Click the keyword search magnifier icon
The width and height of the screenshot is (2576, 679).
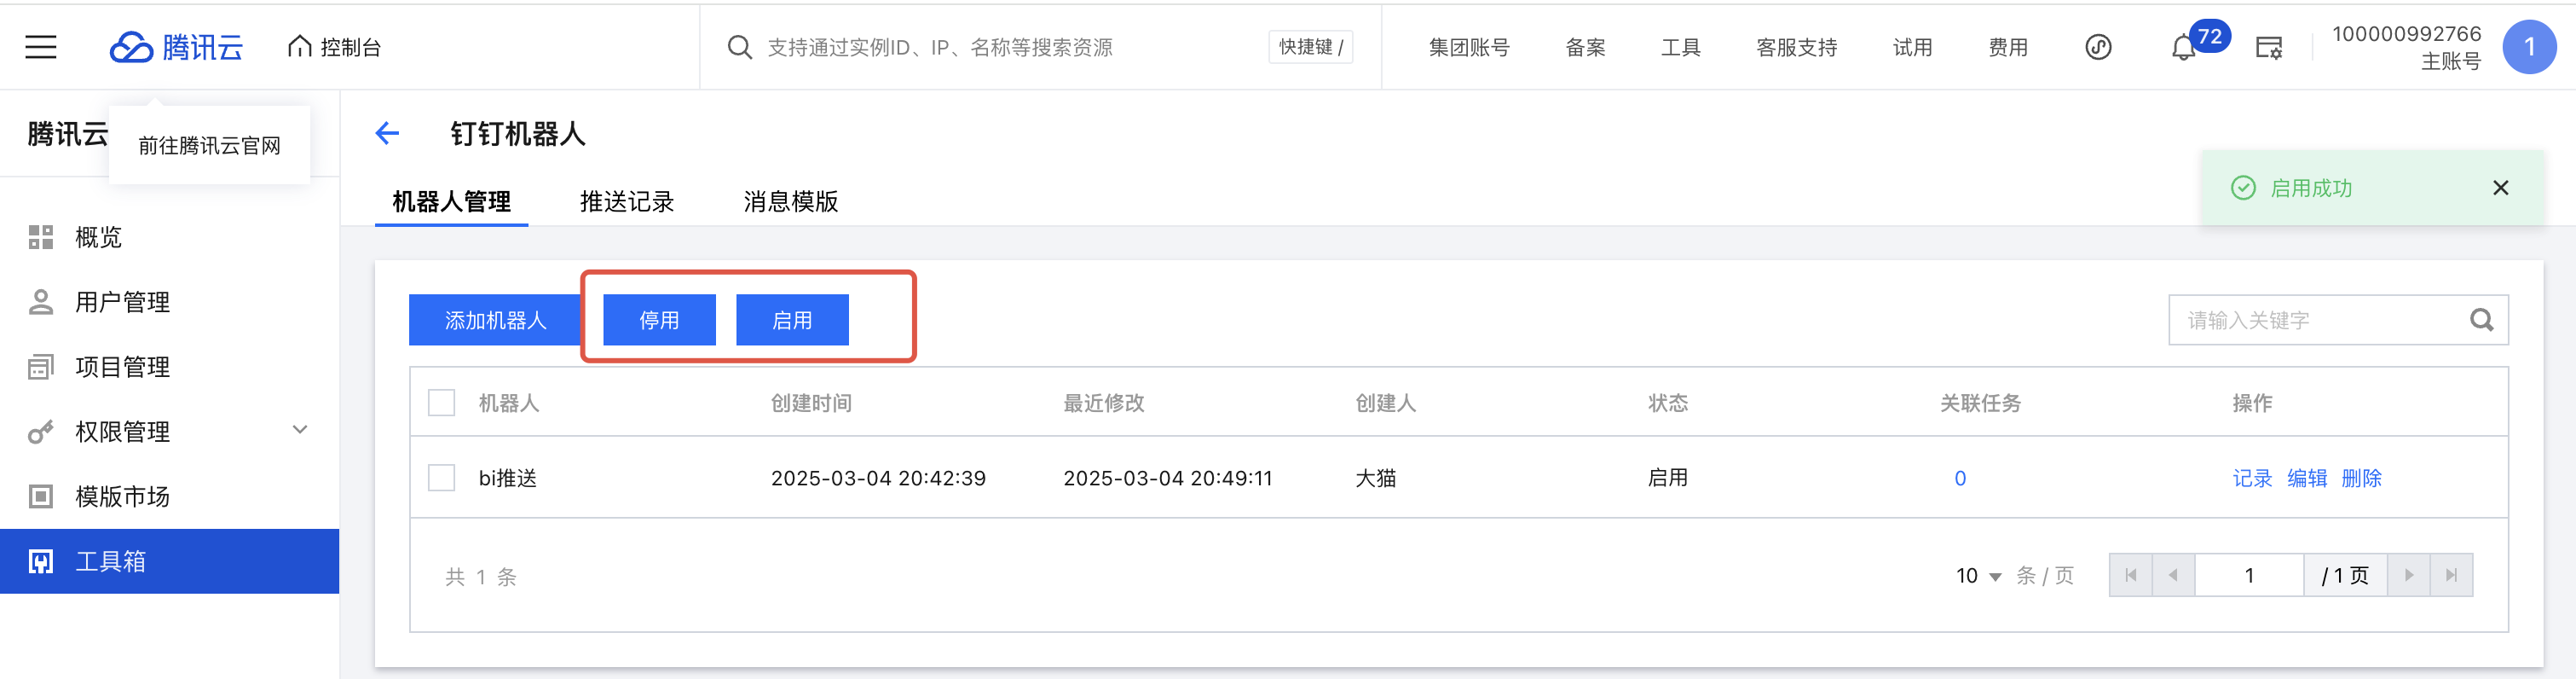[x=2481, y=320]
